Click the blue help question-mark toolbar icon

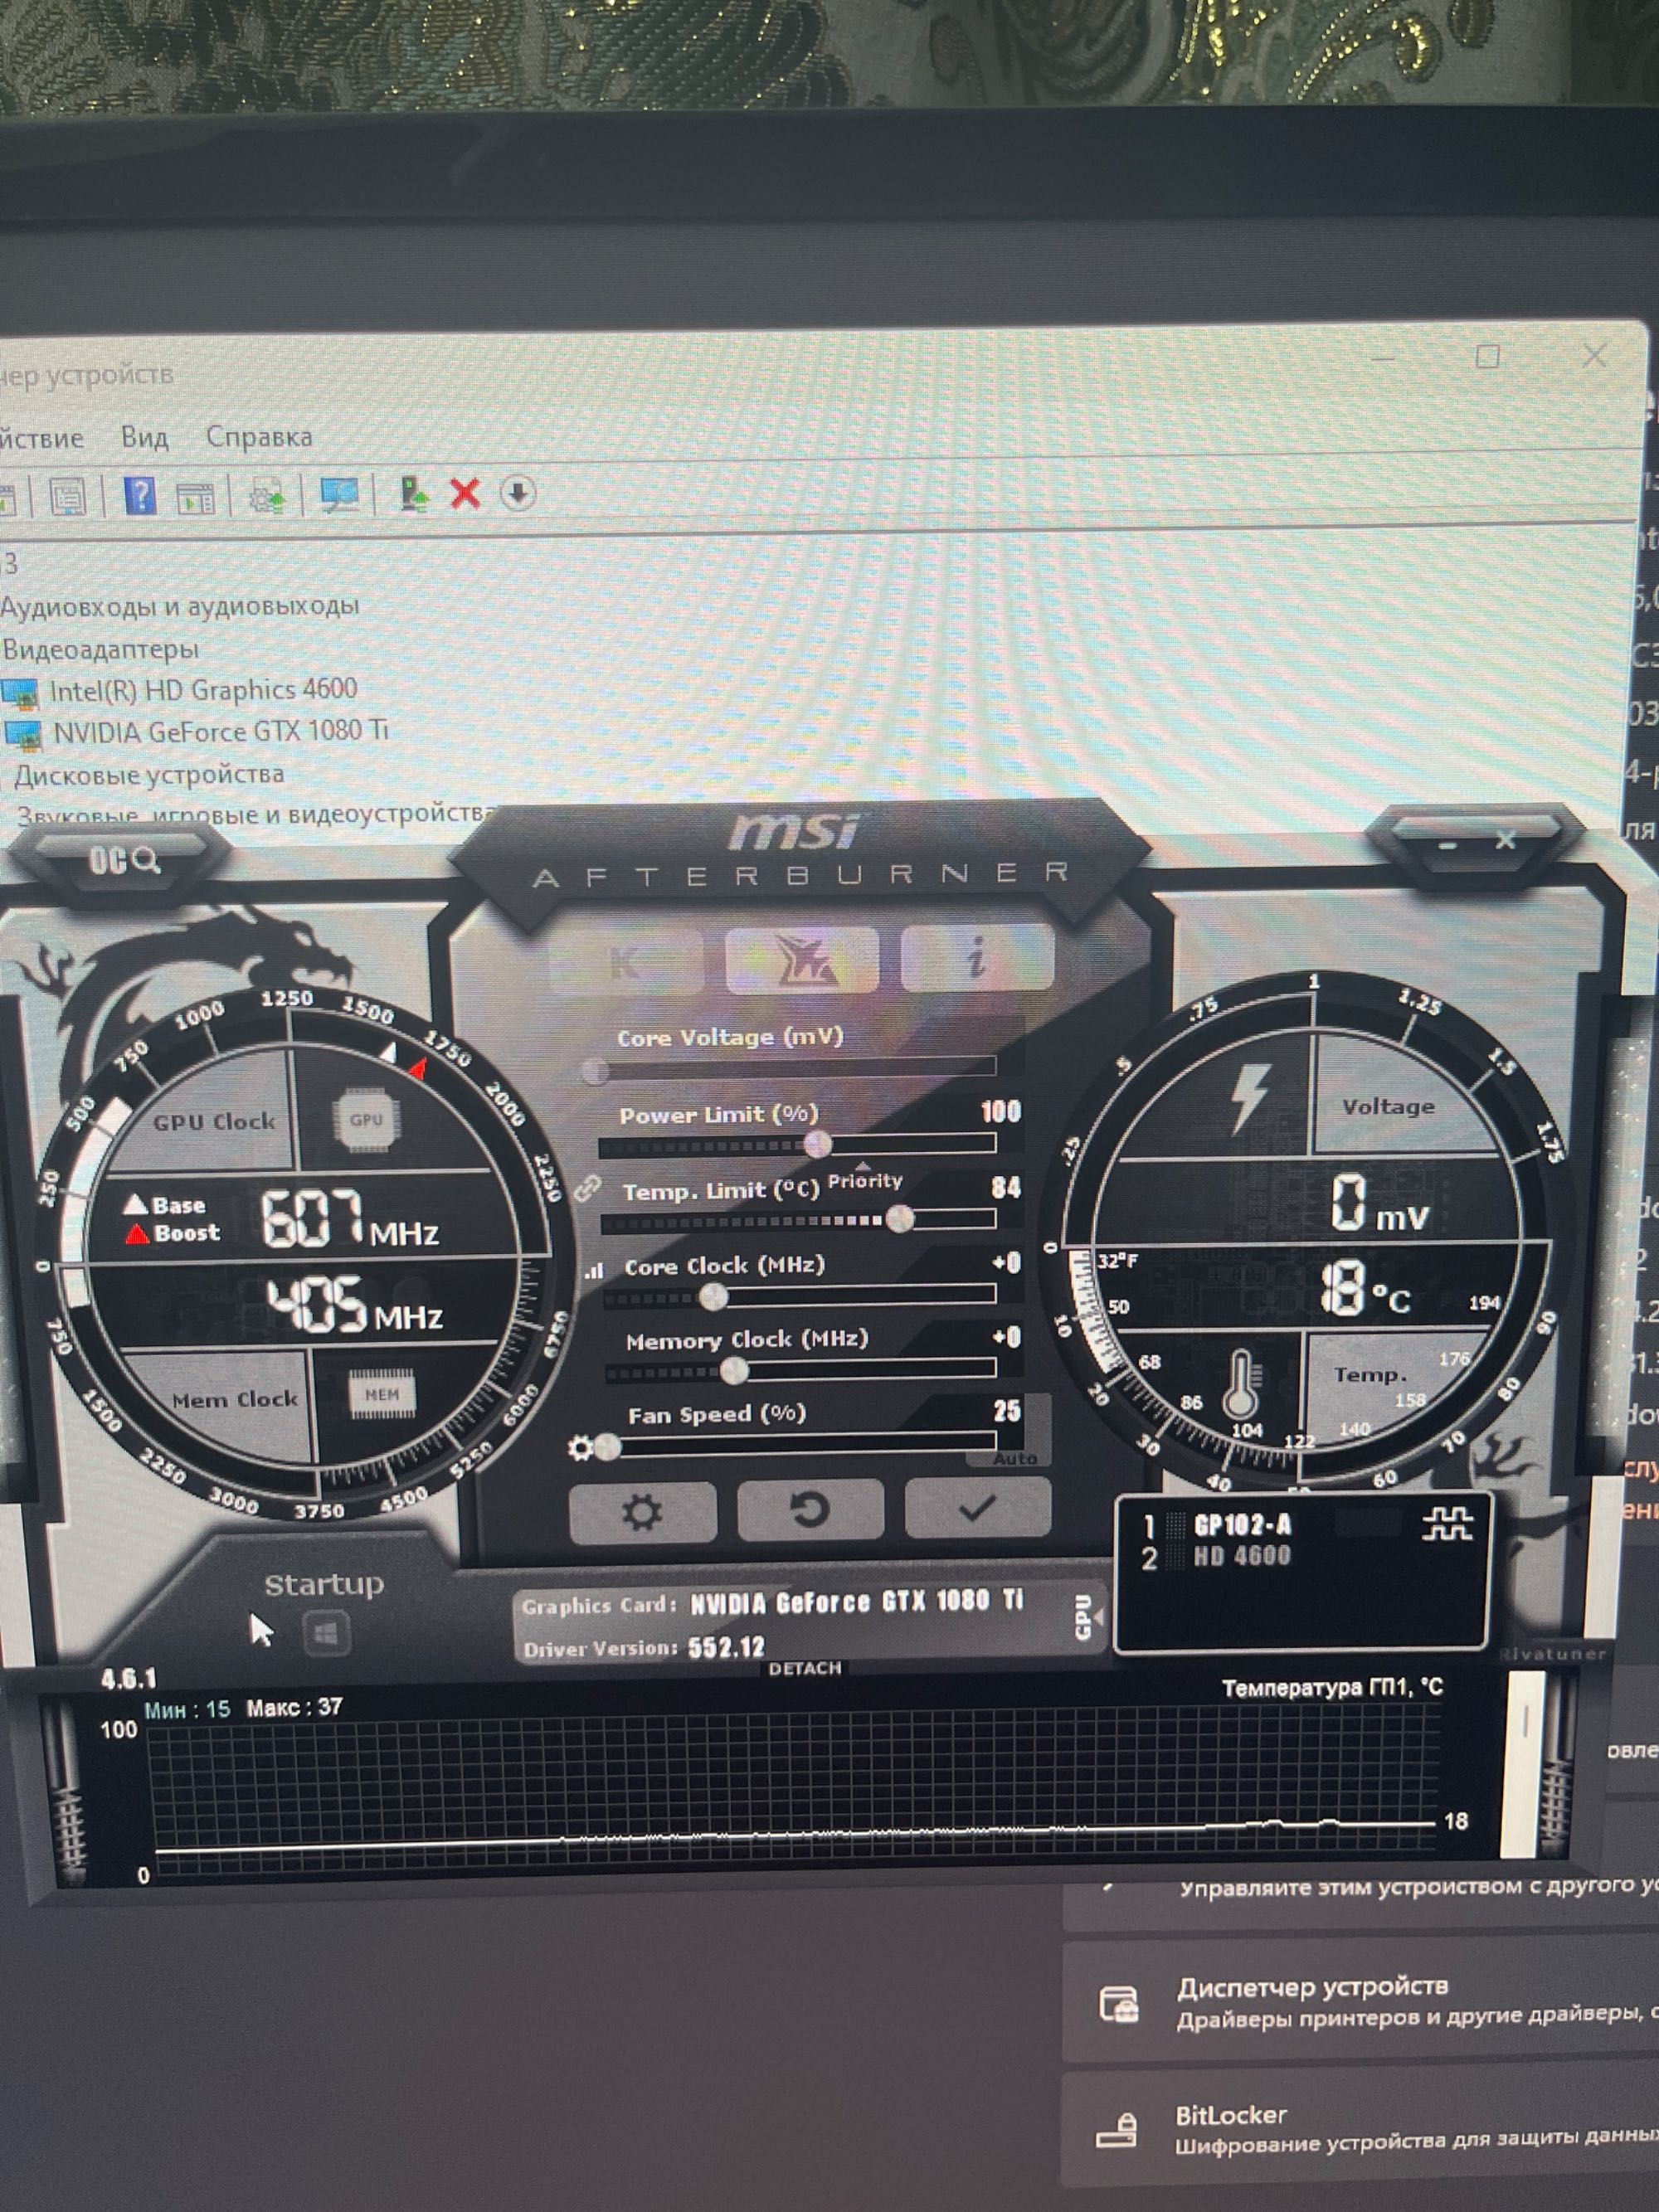[141, 495]
